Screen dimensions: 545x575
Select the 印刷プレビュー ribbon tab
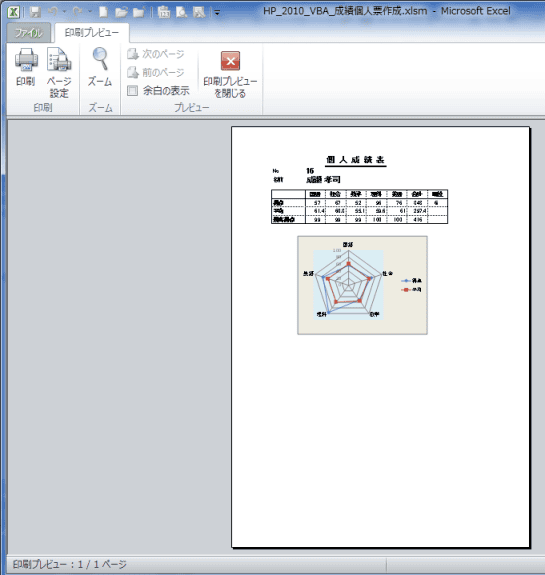(92, 33)
